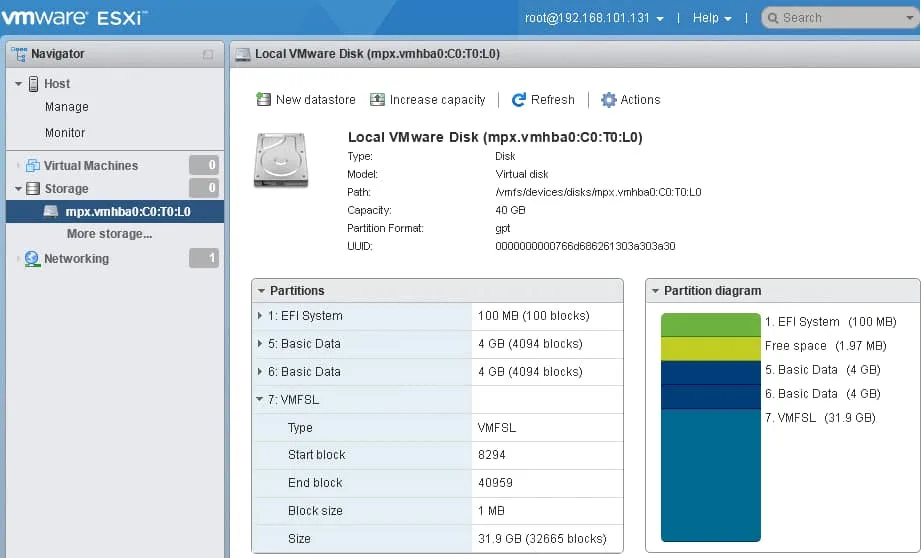Click the Actions gear icon

[608, 100]
